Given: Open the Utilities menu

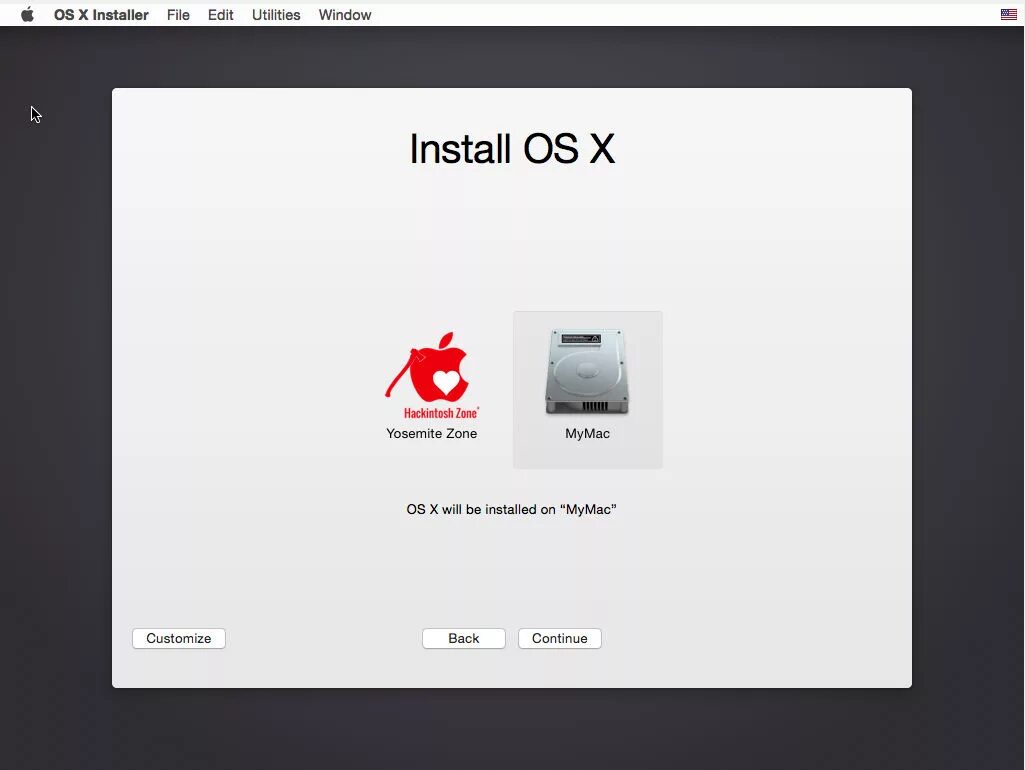Looking at the screenshot, I should pos(276,14).
